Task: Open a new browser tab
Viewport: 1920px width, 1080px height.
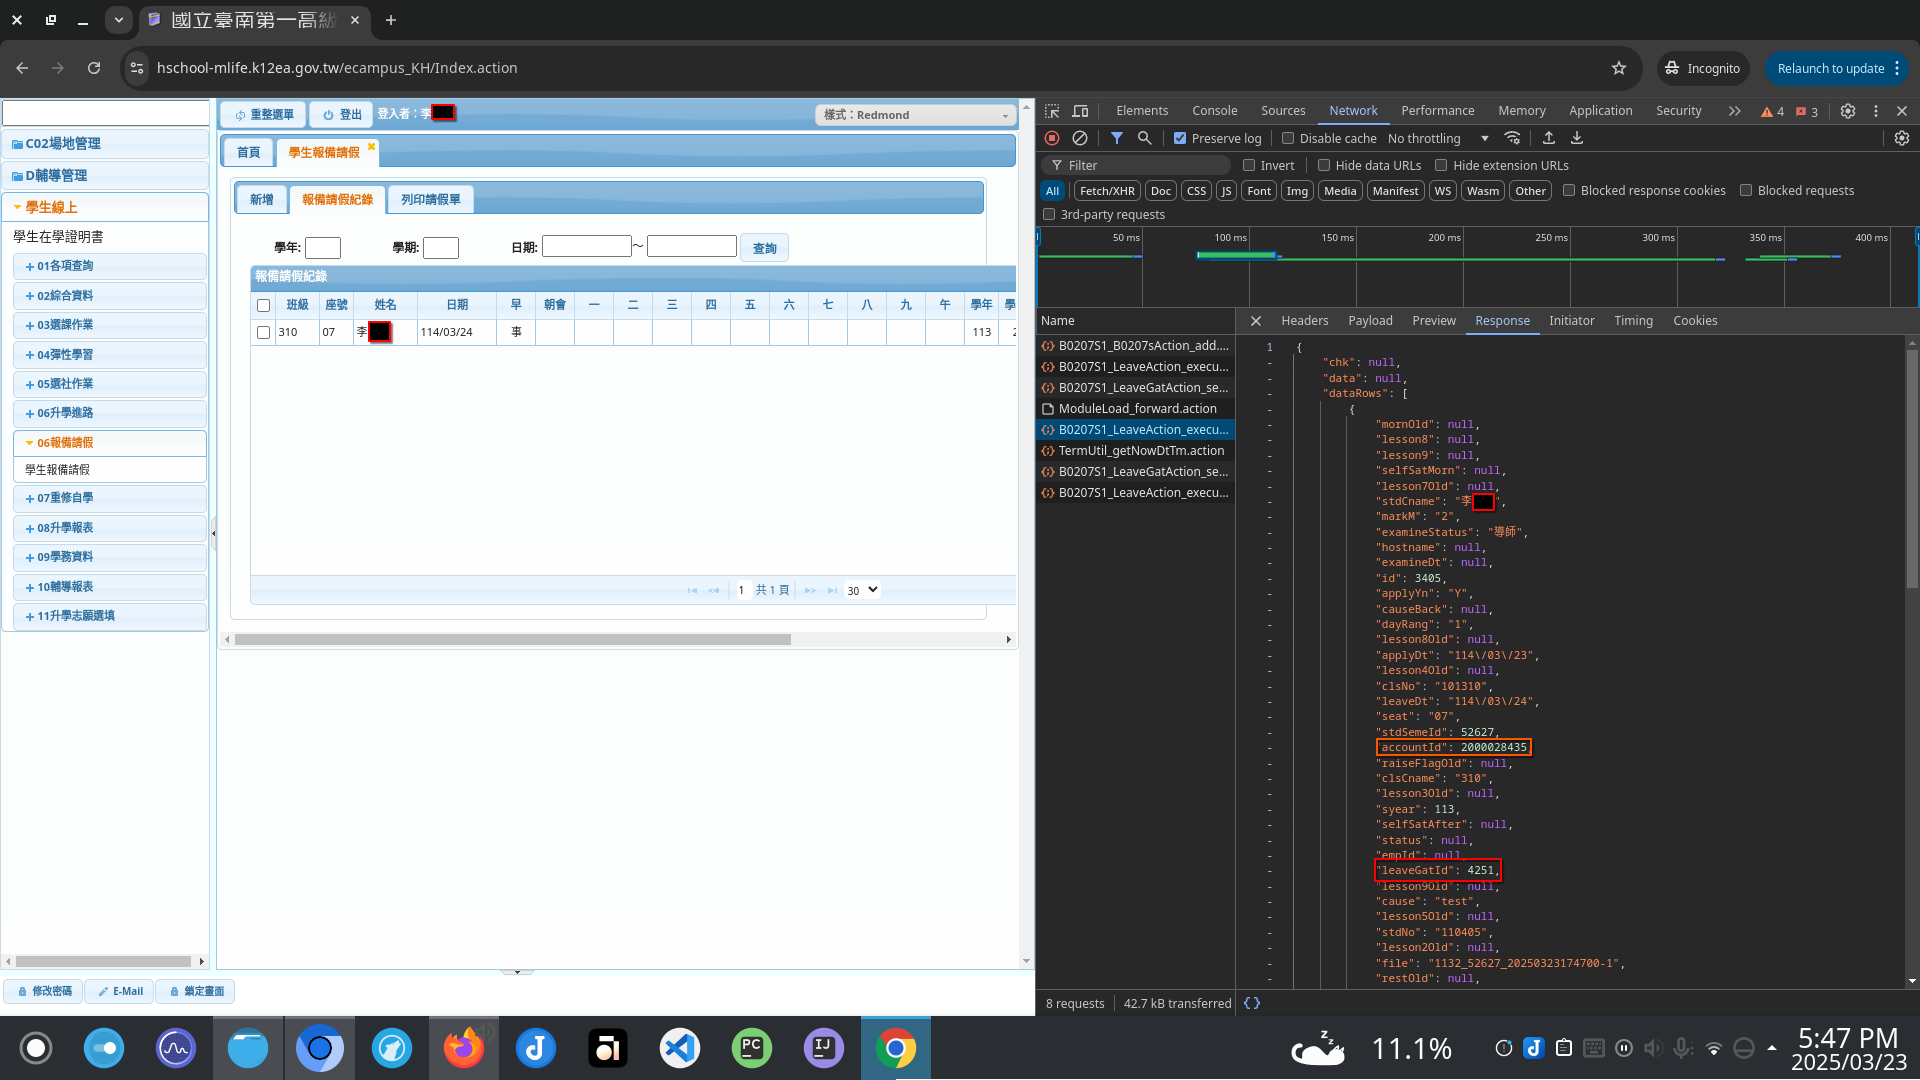Action: pyautogui.click(x=391, y=20)
